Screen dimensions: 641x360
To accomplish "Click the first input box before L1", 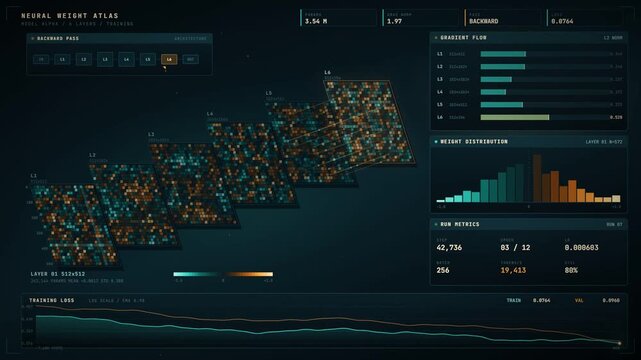I will click(x=41, y=59).
